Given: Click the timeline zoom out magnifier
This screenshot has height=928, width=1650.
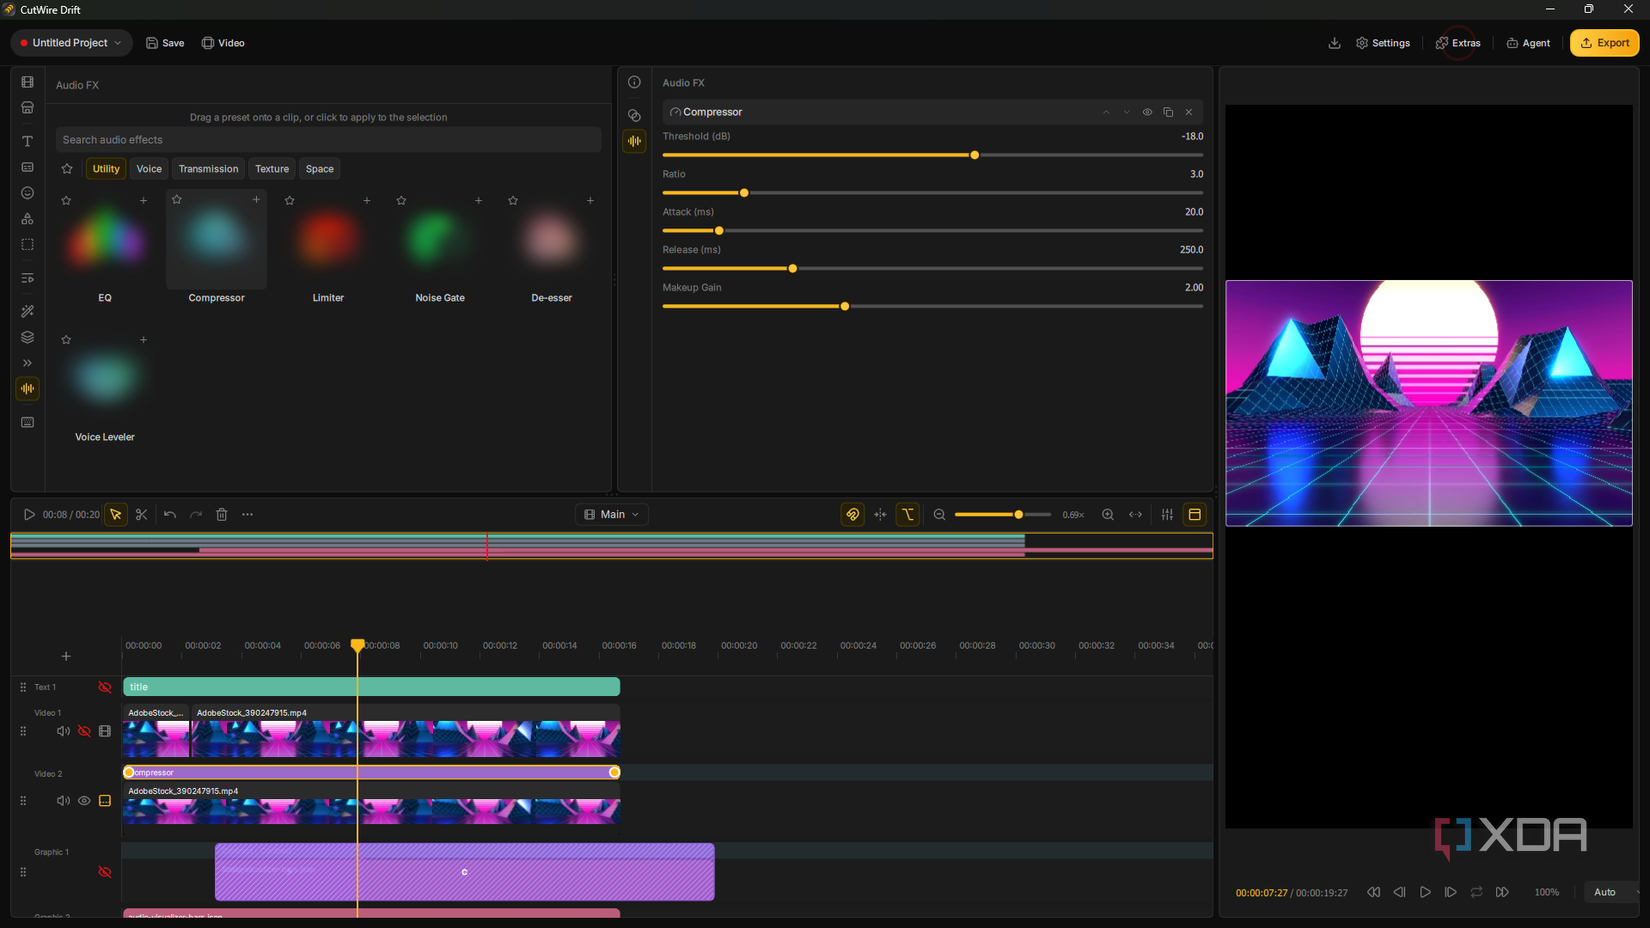Looking at the screenshot, I should [939, 514].
